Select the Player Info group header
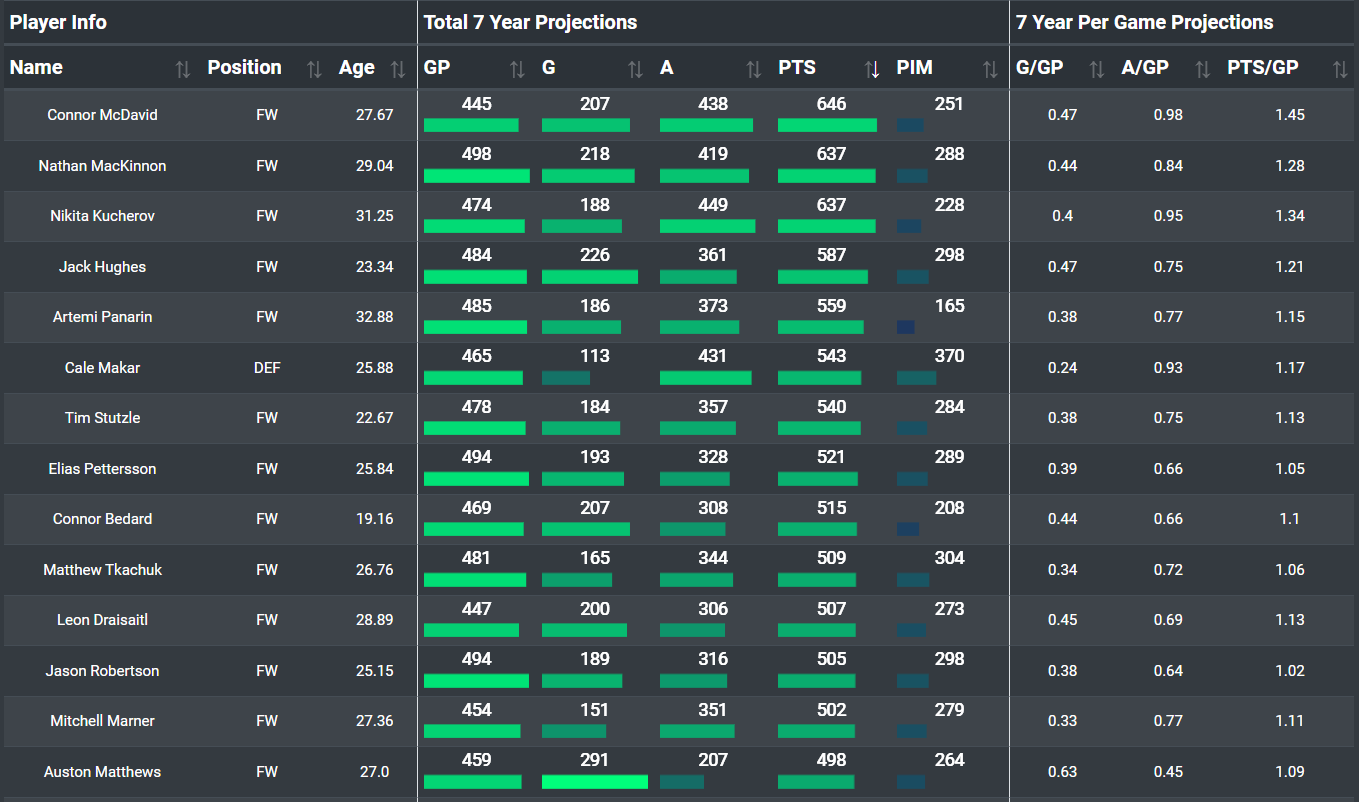The image size is (1359, 802). pos(58,22)
